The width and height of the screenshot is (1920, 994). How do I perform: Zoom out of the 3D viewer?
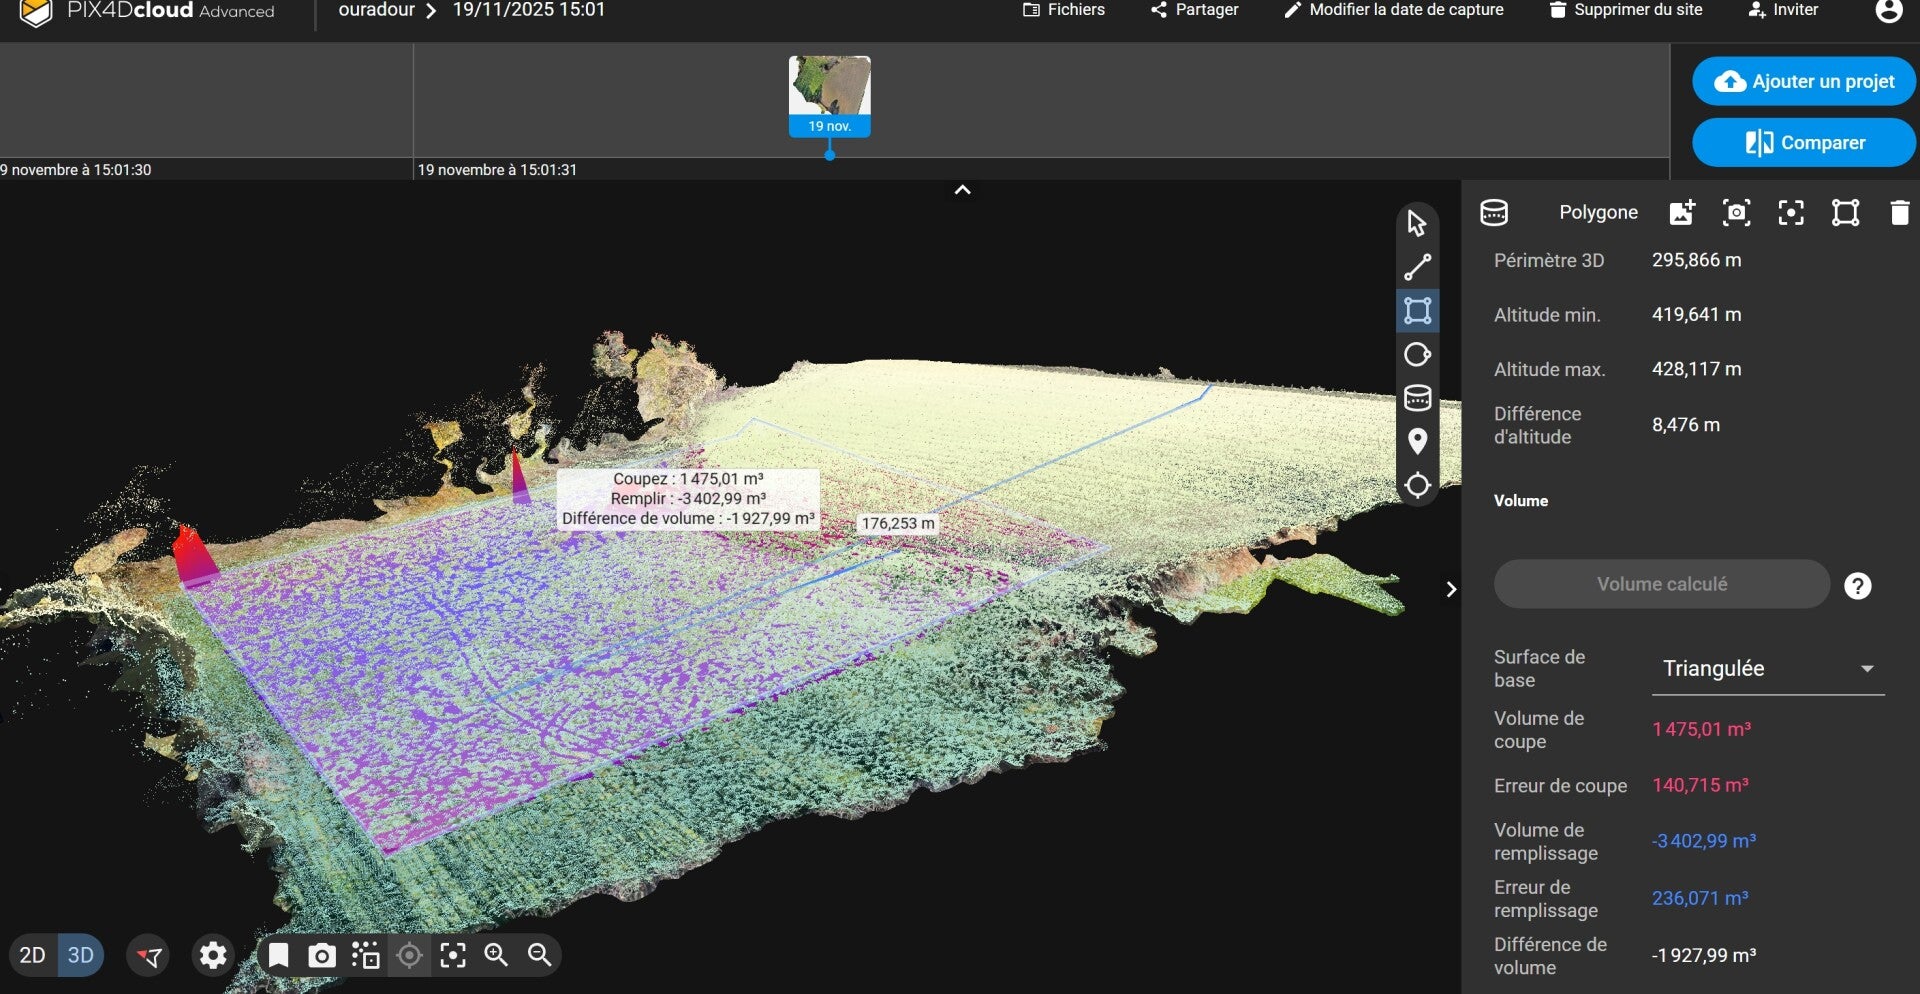pyautogui.click(x=540, y=955)
